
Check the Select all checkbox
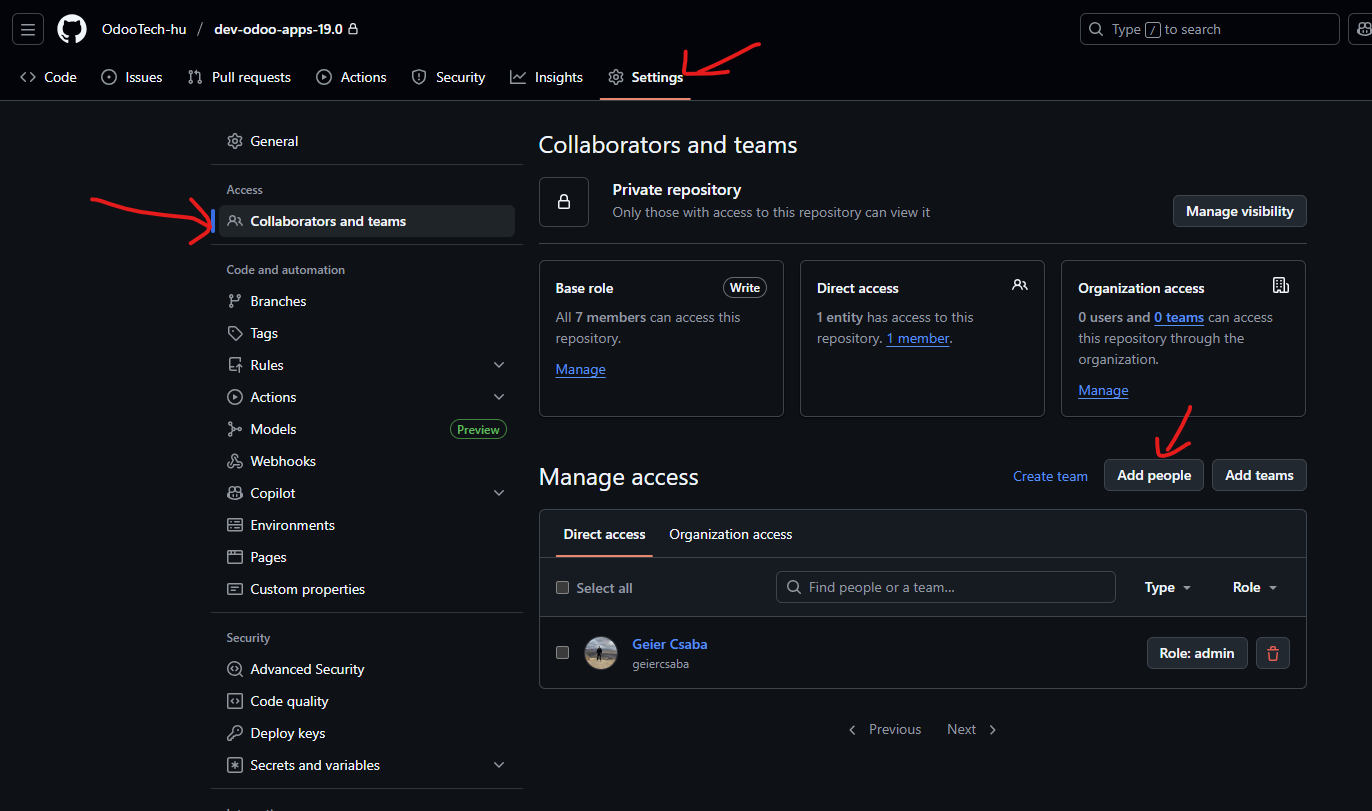point(562,588)
